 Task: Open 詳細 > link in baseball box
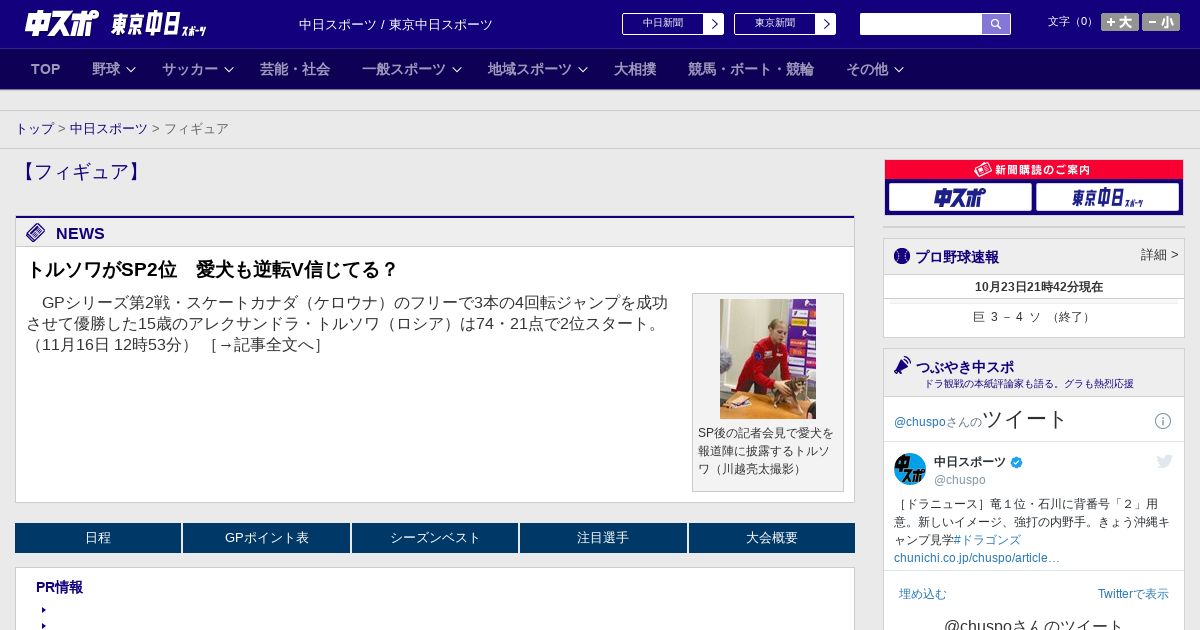1160,255
